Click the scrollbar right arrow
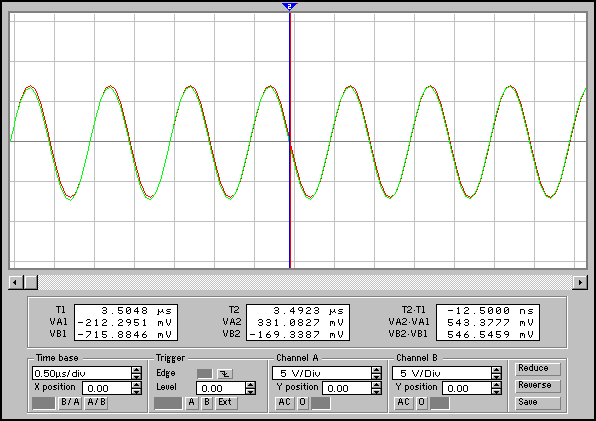 (x=580, y=282)
